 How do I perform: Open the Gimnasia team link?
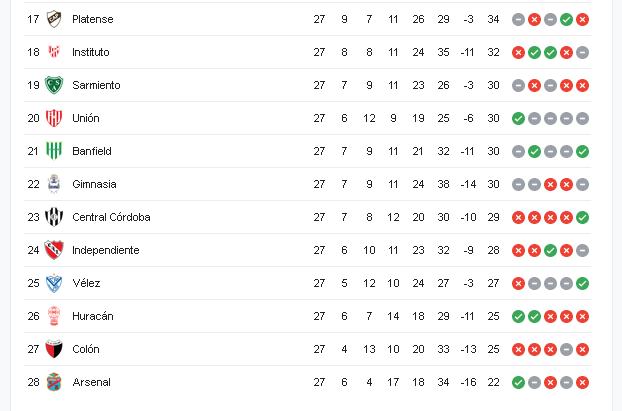(94, 184)
